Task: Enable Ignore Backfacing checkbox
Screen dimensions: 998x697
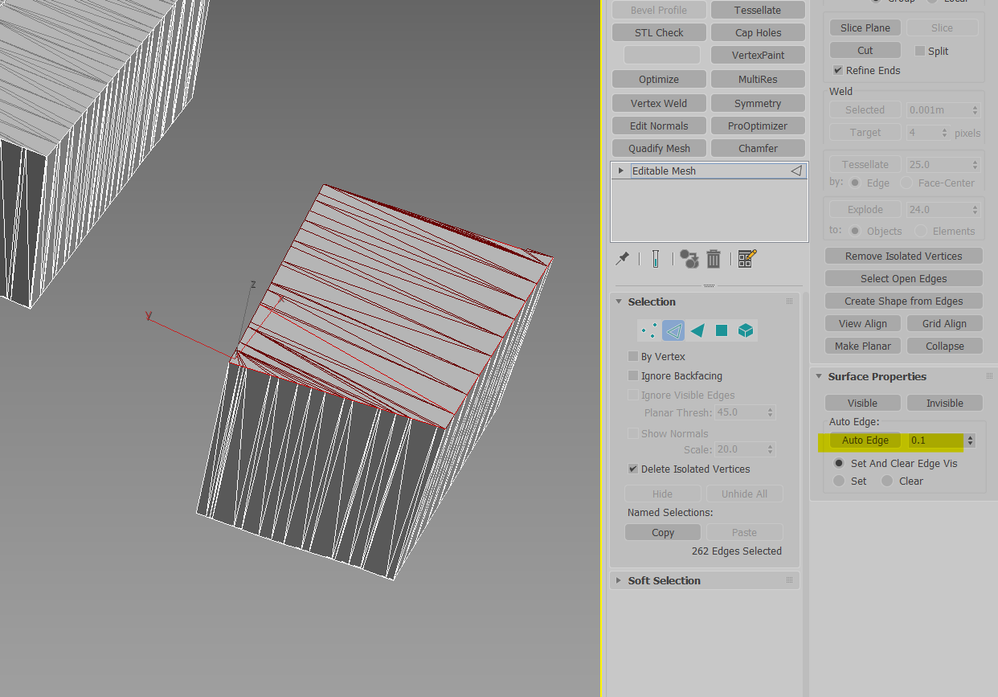Action: pos(633,376)
